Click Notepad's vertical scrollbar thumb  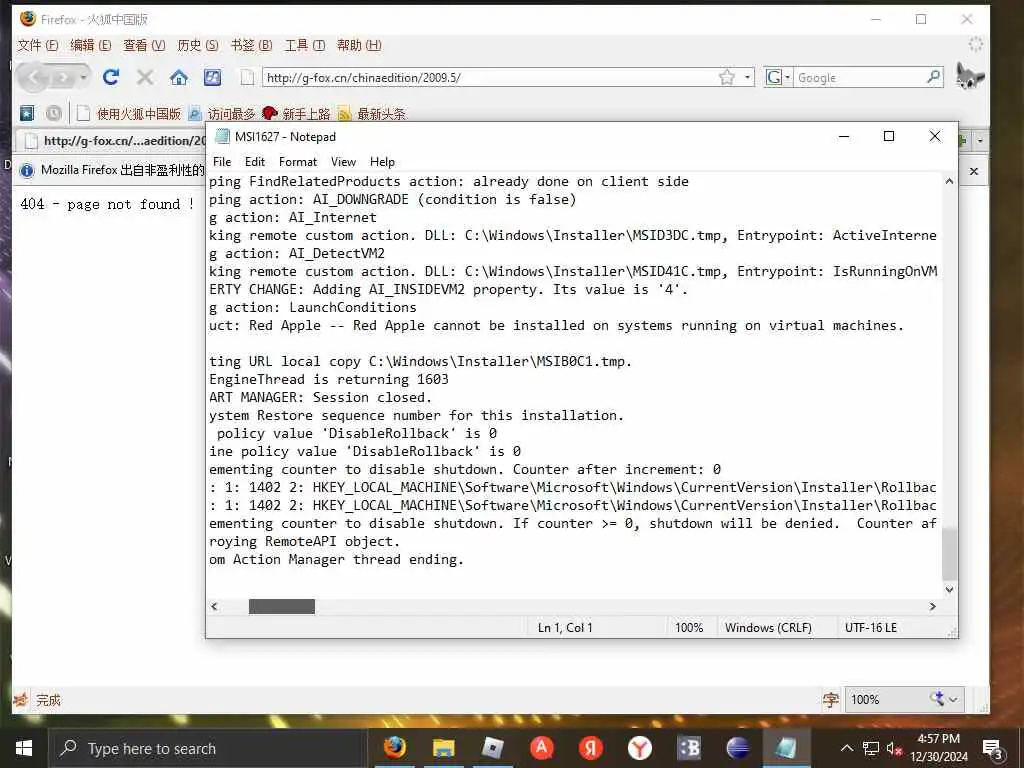(950, 554)
